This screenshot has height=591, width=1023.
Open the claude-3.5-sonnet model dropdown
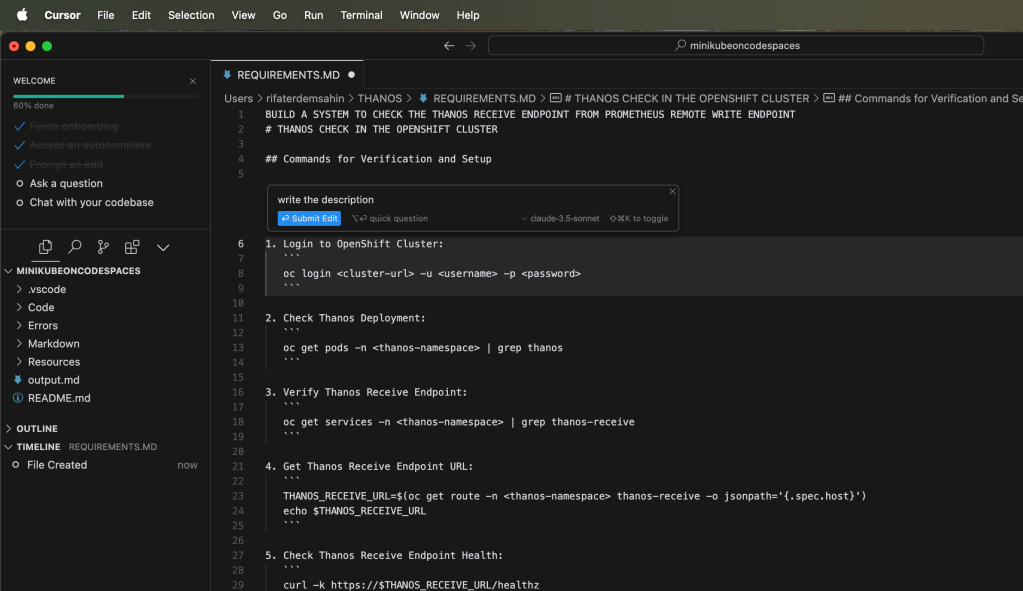coord(560,219)
